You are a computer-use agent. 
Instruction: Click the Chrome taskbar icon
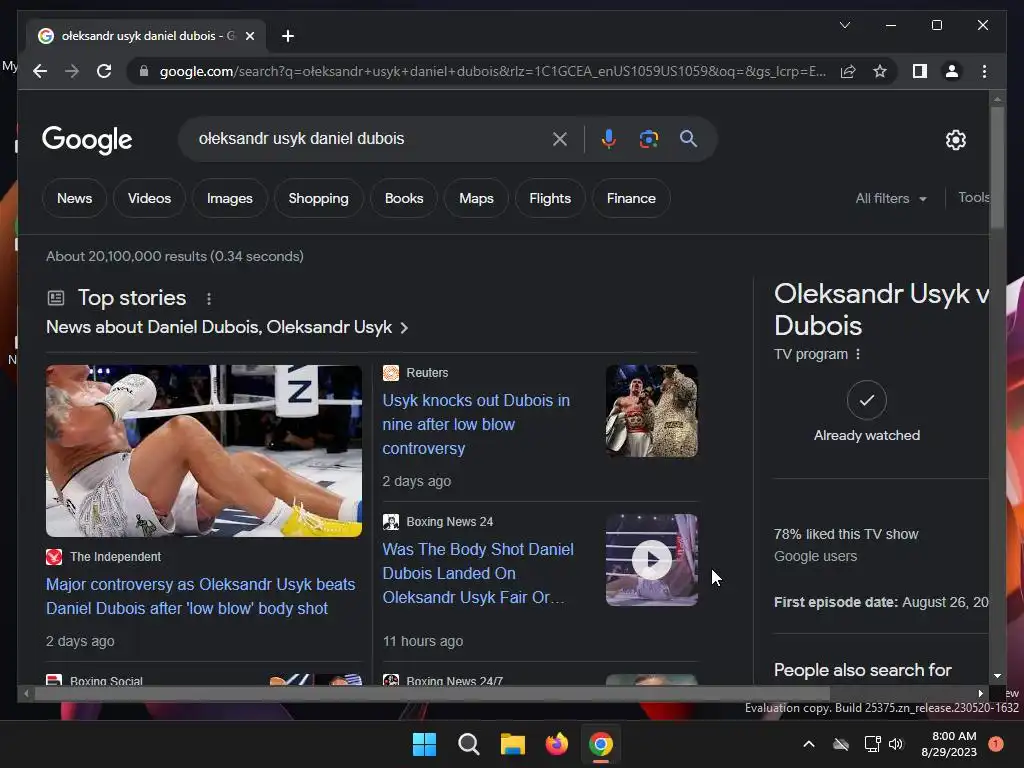[x=601, y=744]
